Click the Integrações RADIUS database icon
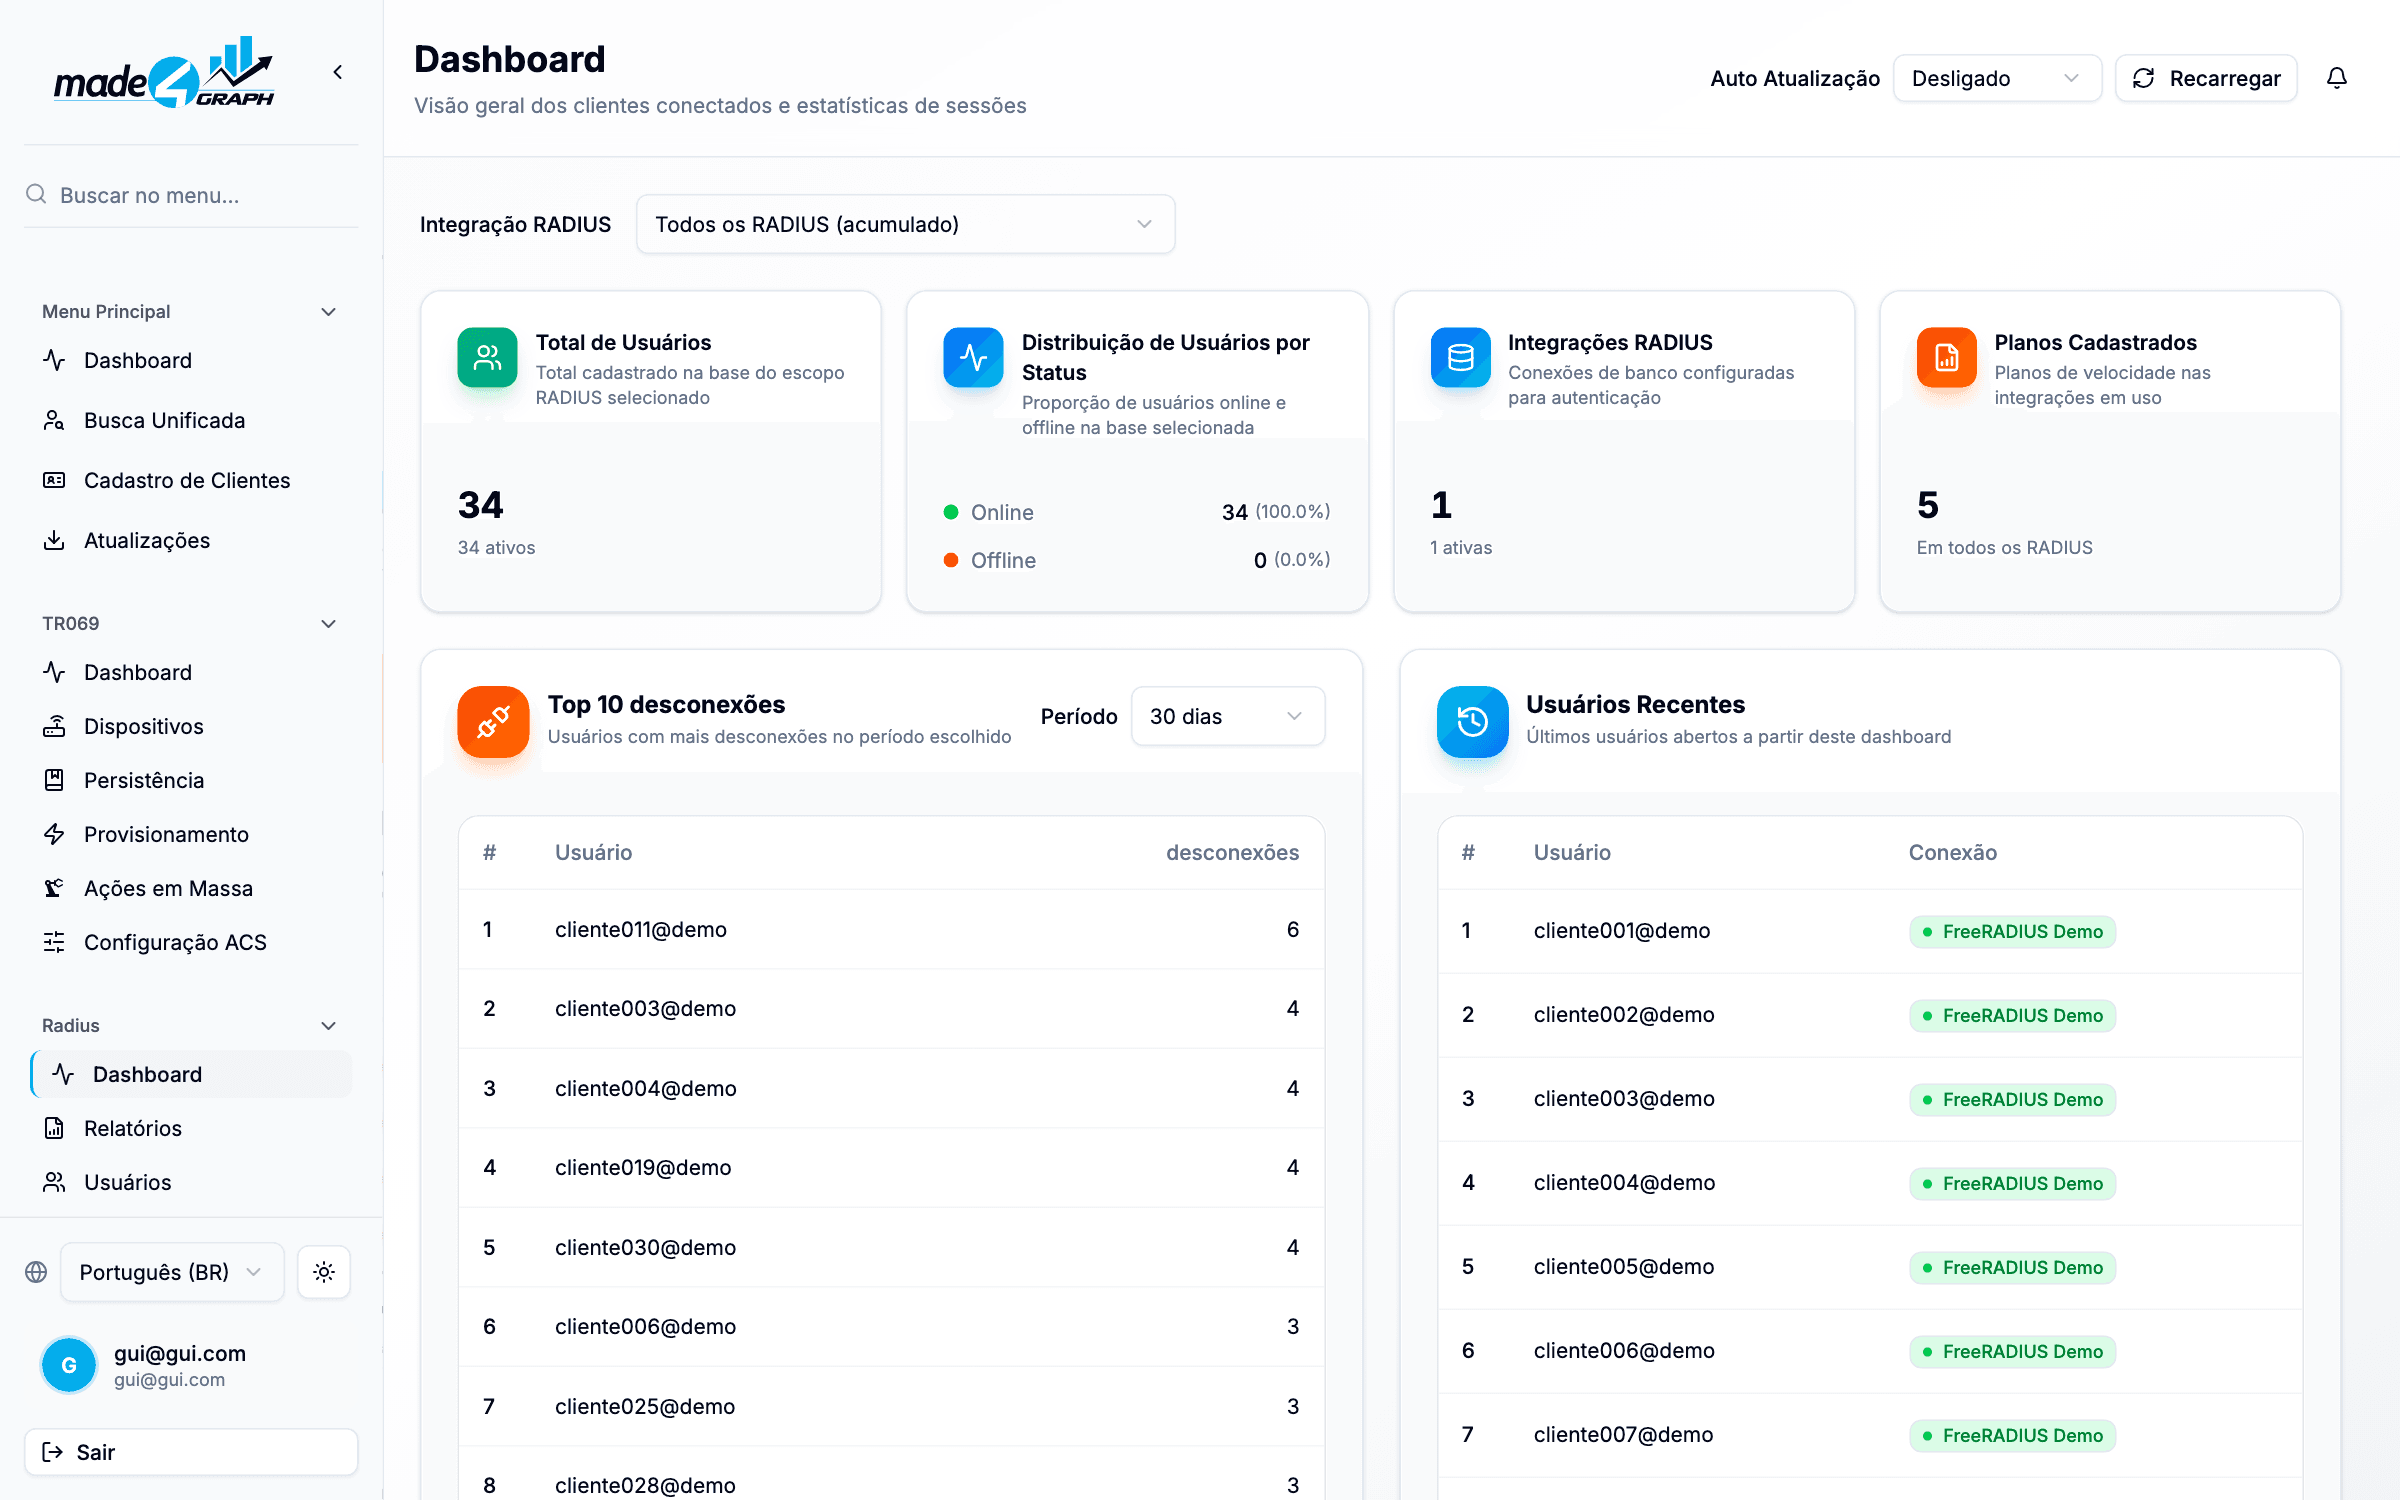The width and height of the screenshot is (2400, 1500). [1460, 357]
